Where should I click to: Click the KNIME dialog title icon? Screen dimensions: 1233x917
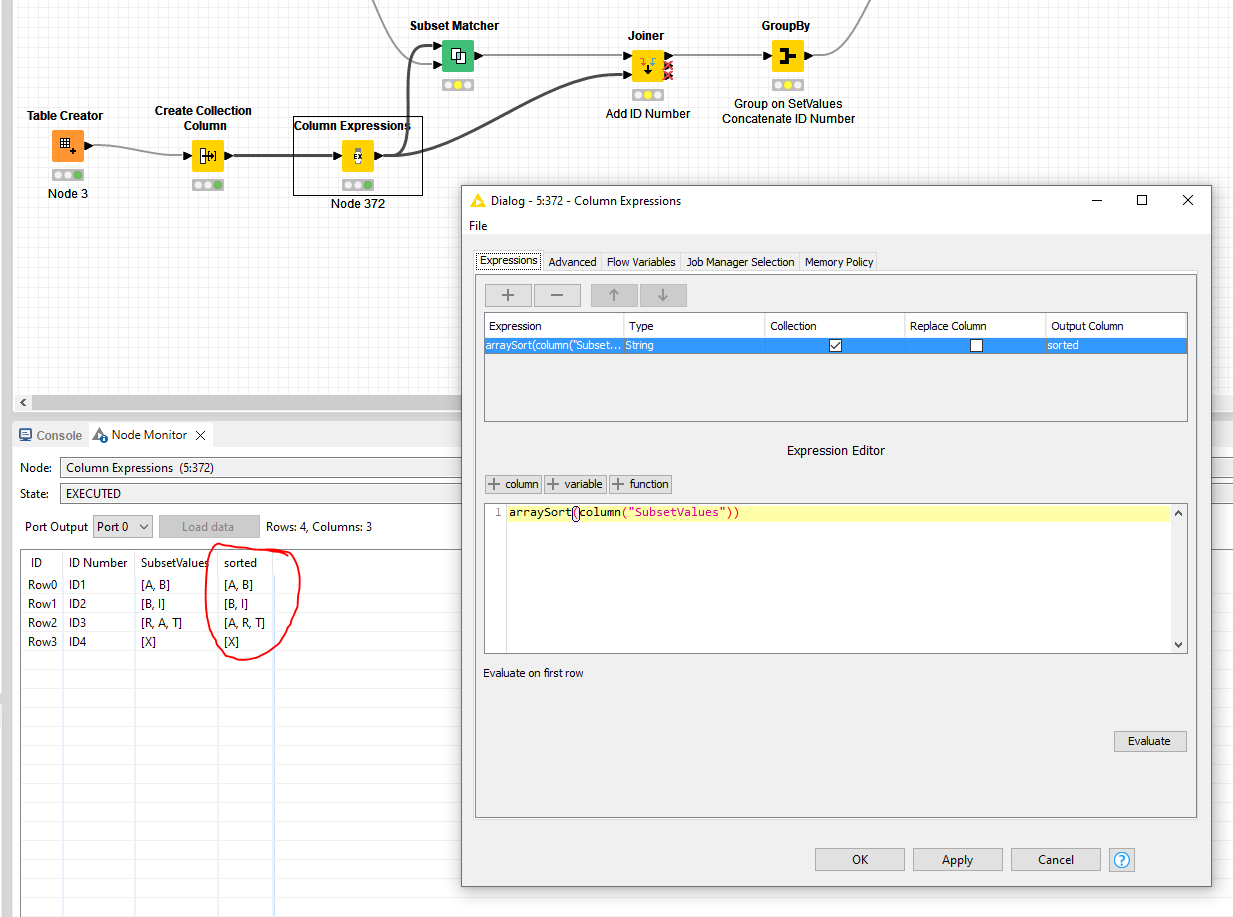tap(478, 201)
